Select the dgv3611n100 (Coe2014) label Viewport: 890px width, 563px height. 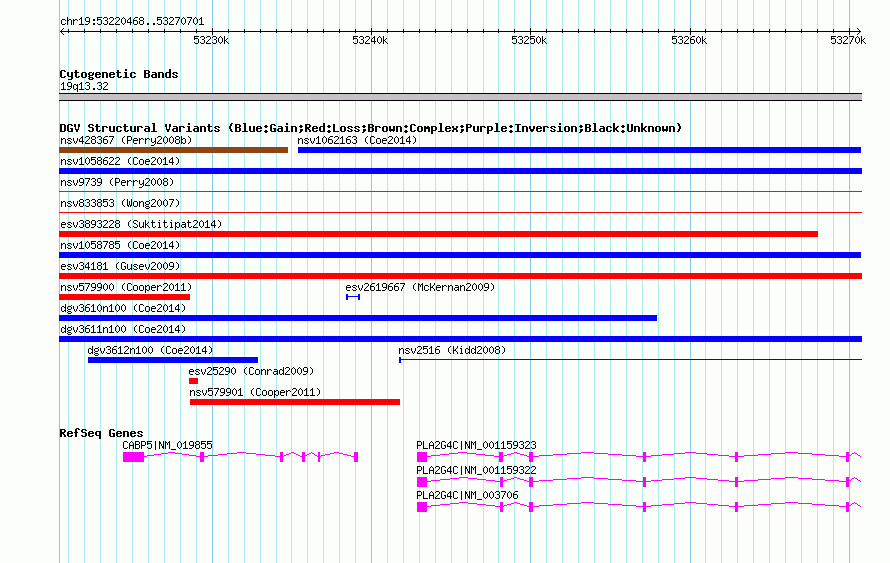(123, 329)
